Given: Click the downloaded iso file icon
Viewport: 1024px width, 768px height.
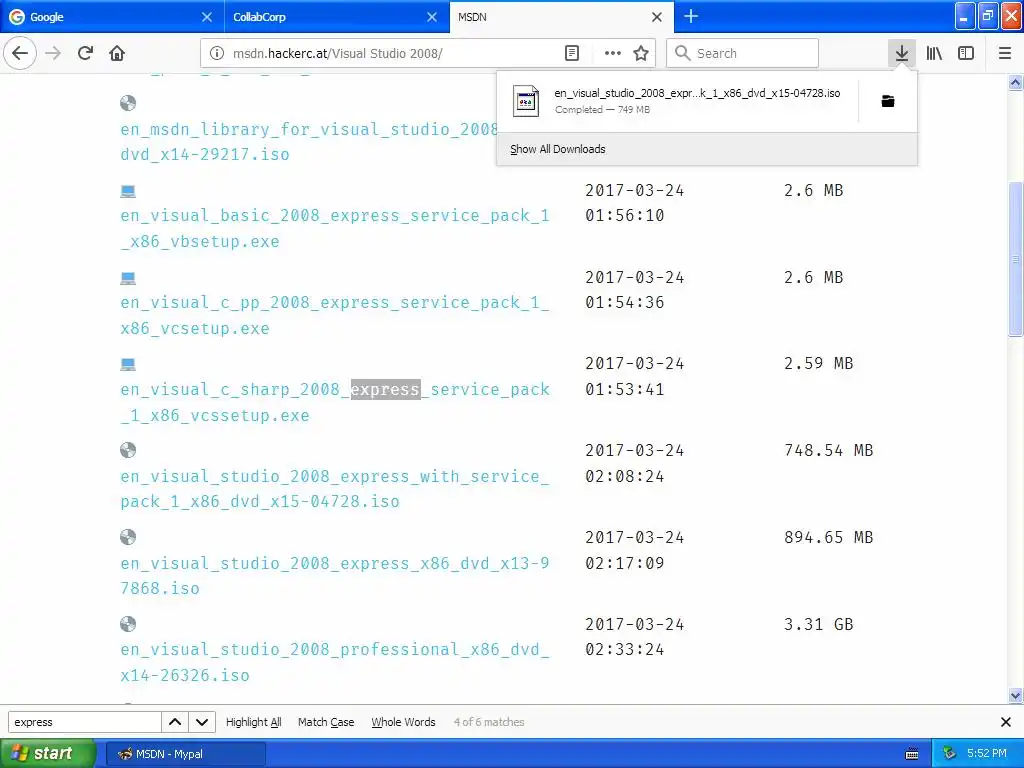Looking at the screenshot, I should click(x=526, y=101).
